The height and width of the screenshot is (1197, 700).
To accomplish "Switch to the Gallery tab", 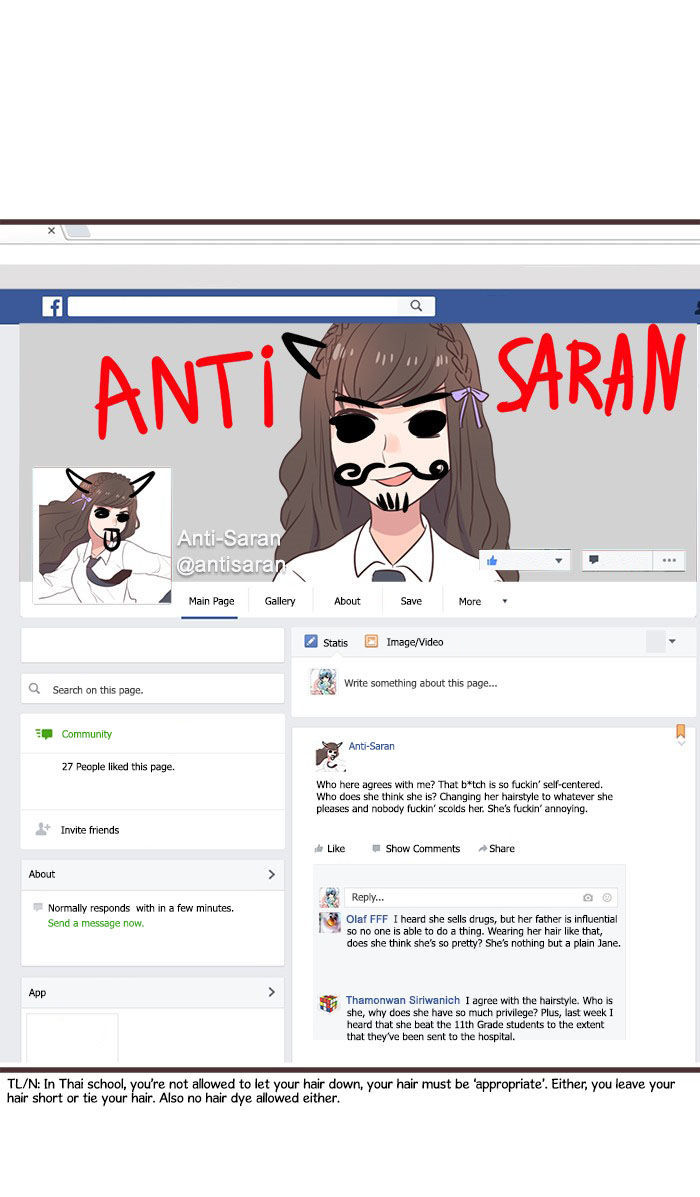I will coord(280,601).
